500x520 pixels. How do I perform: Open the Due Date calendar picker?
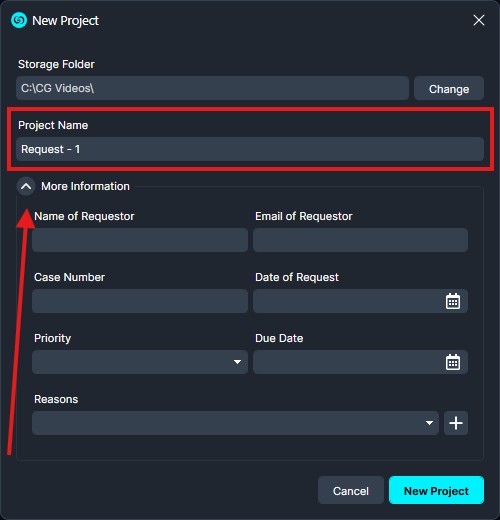pyautogui.click(x=453, y=362)
